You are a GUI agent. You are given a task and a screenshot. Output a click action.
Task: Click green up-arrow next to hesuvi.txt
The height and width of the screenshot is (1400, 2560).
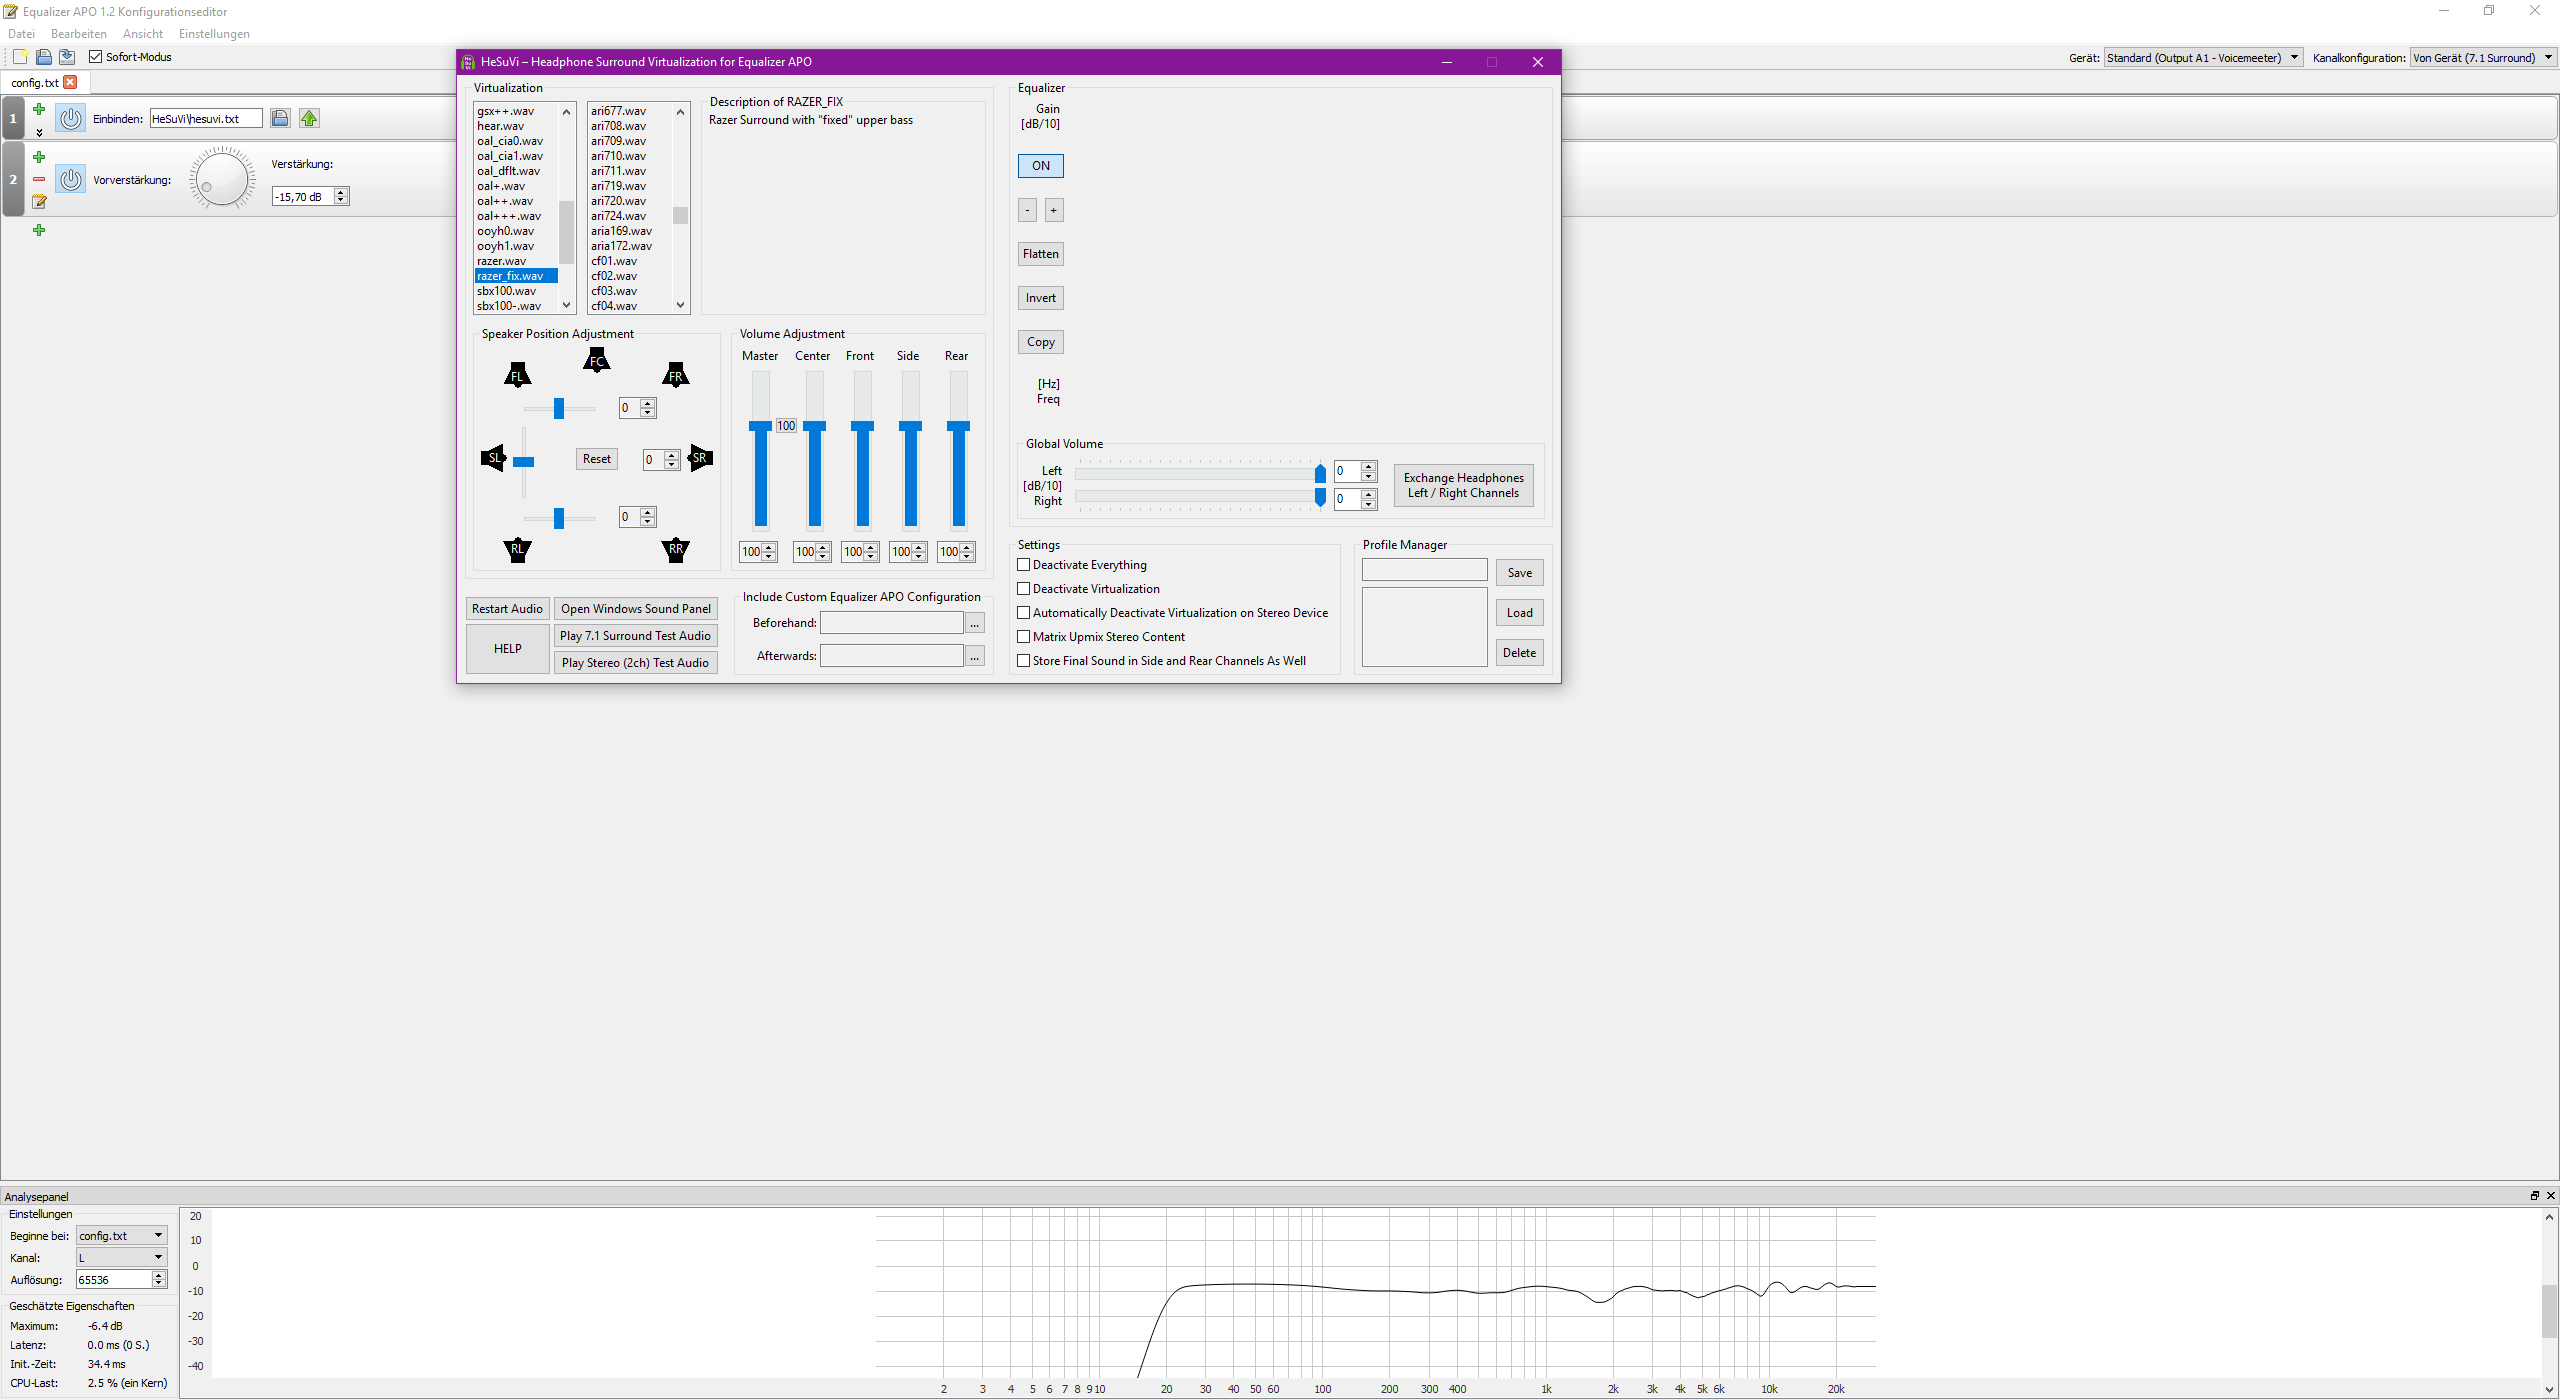click(309, 118)
